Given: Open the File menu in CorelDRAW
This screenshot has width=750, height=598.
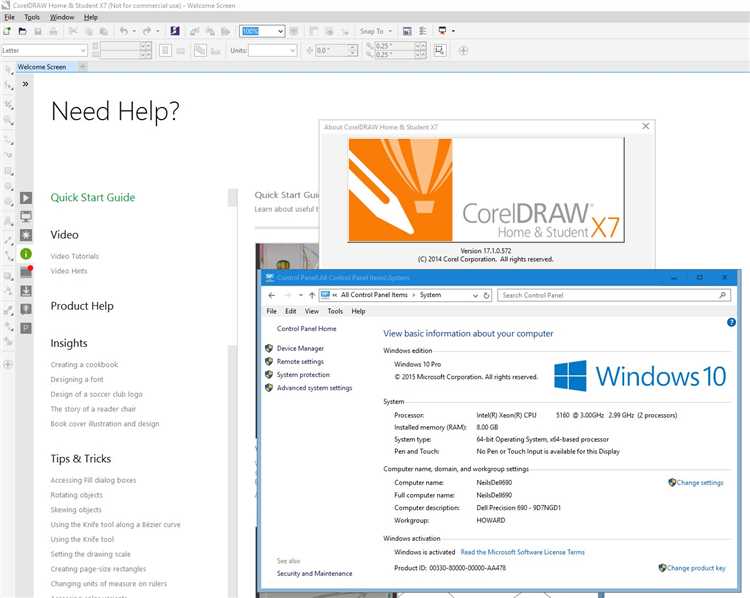Looking at the screenshot, I should pos(9,17).
